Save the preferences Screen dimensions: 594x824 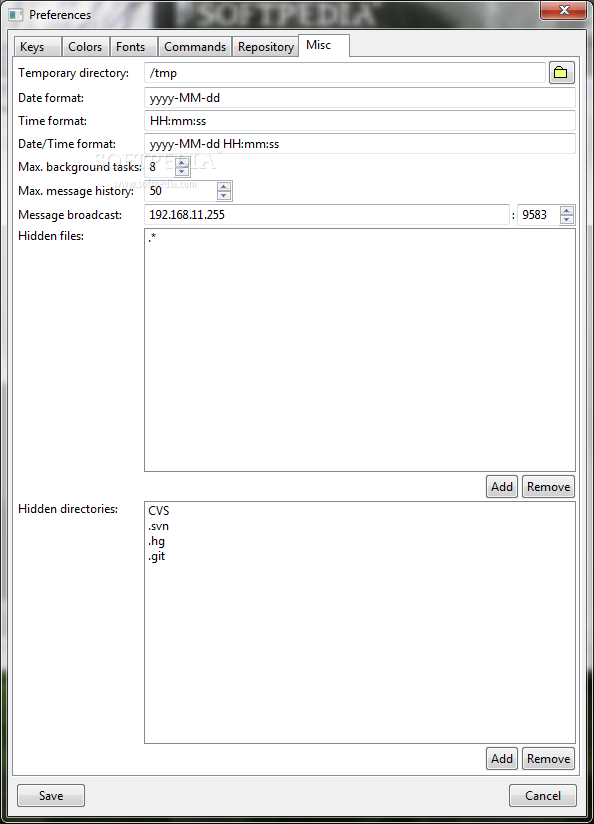pyautogui.click(x=51, y=796)
